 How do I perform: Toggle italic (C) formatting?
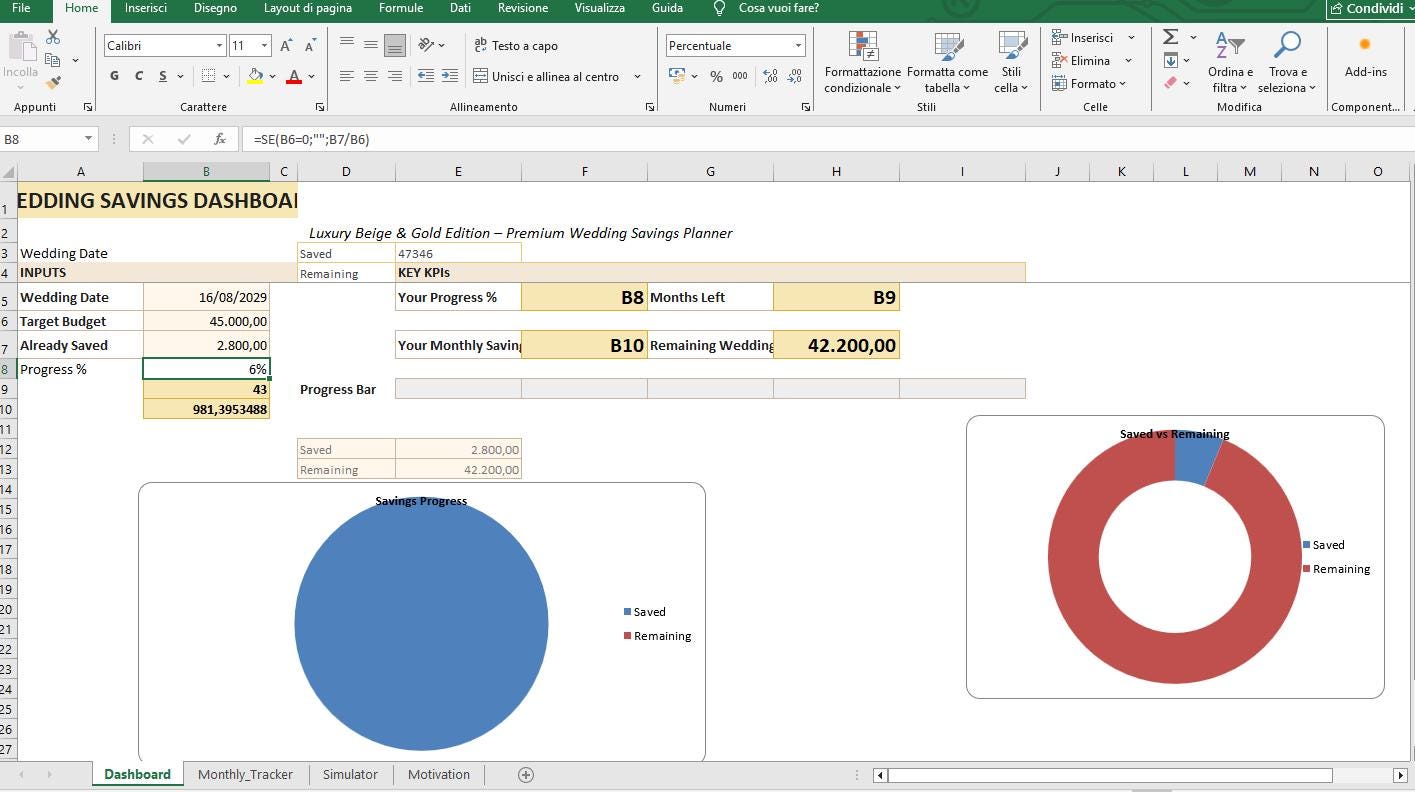click(x=138, y=76)
